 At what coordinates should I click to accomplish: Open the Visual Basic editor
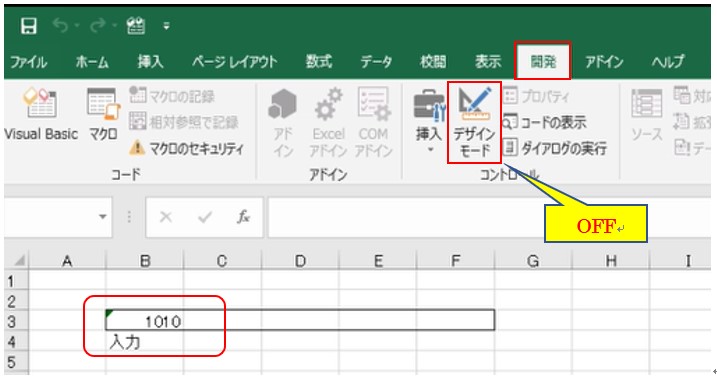click(40, 114)
